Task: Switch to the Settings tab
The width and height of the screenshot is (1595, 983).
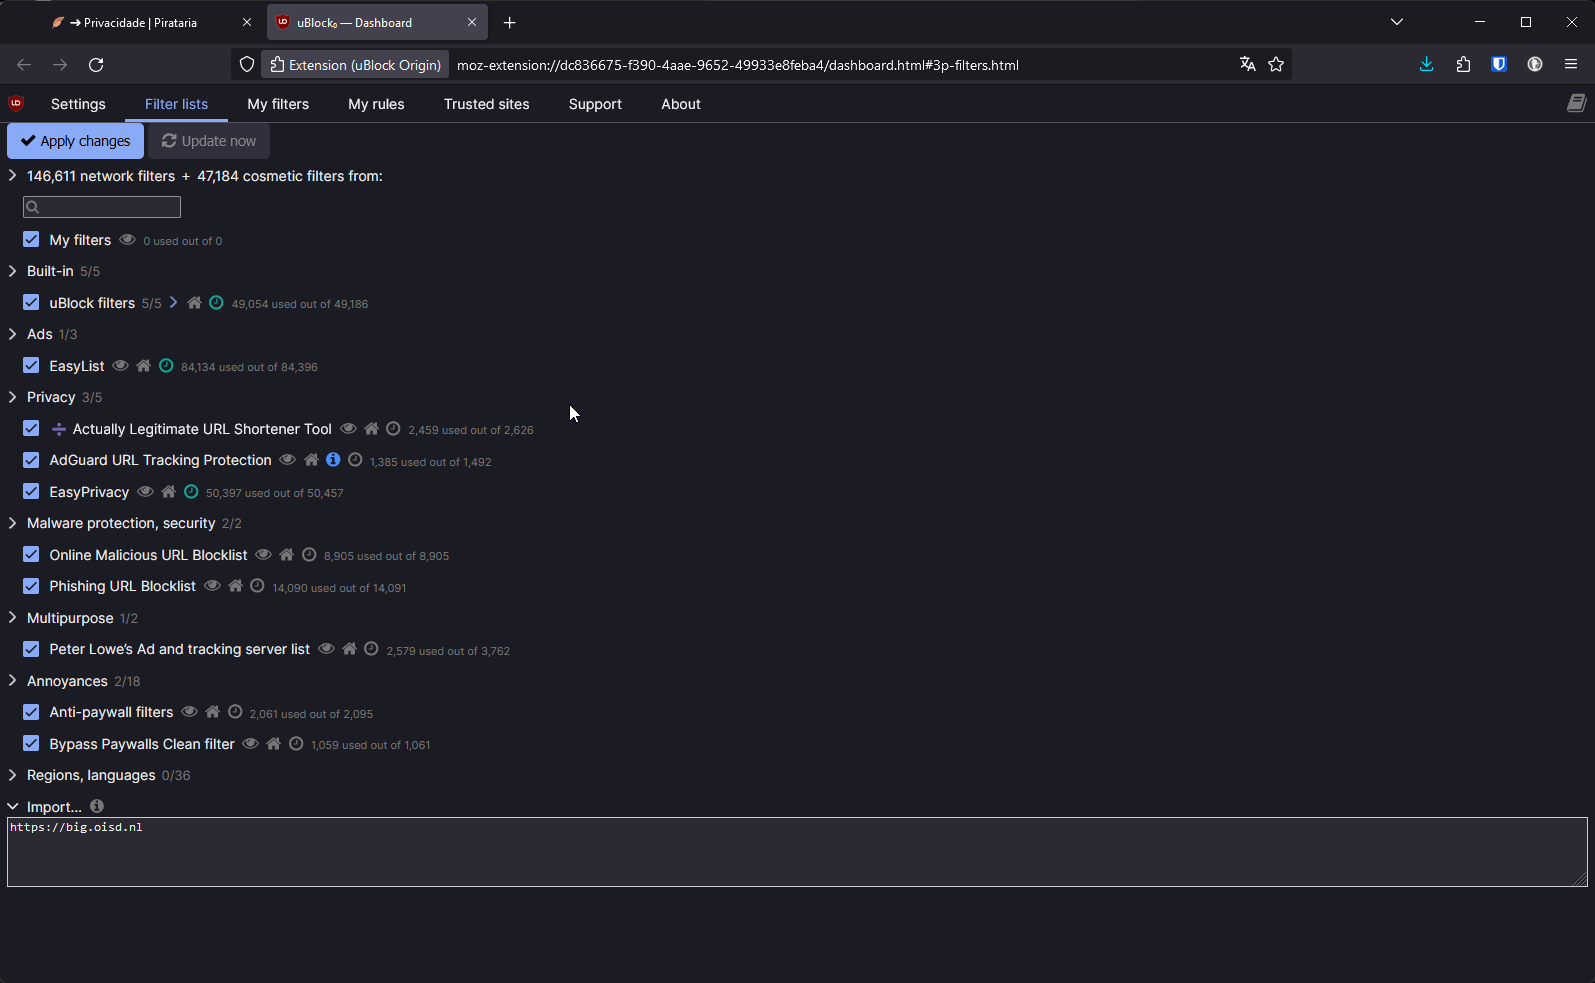Action: (x=78, y=104)
